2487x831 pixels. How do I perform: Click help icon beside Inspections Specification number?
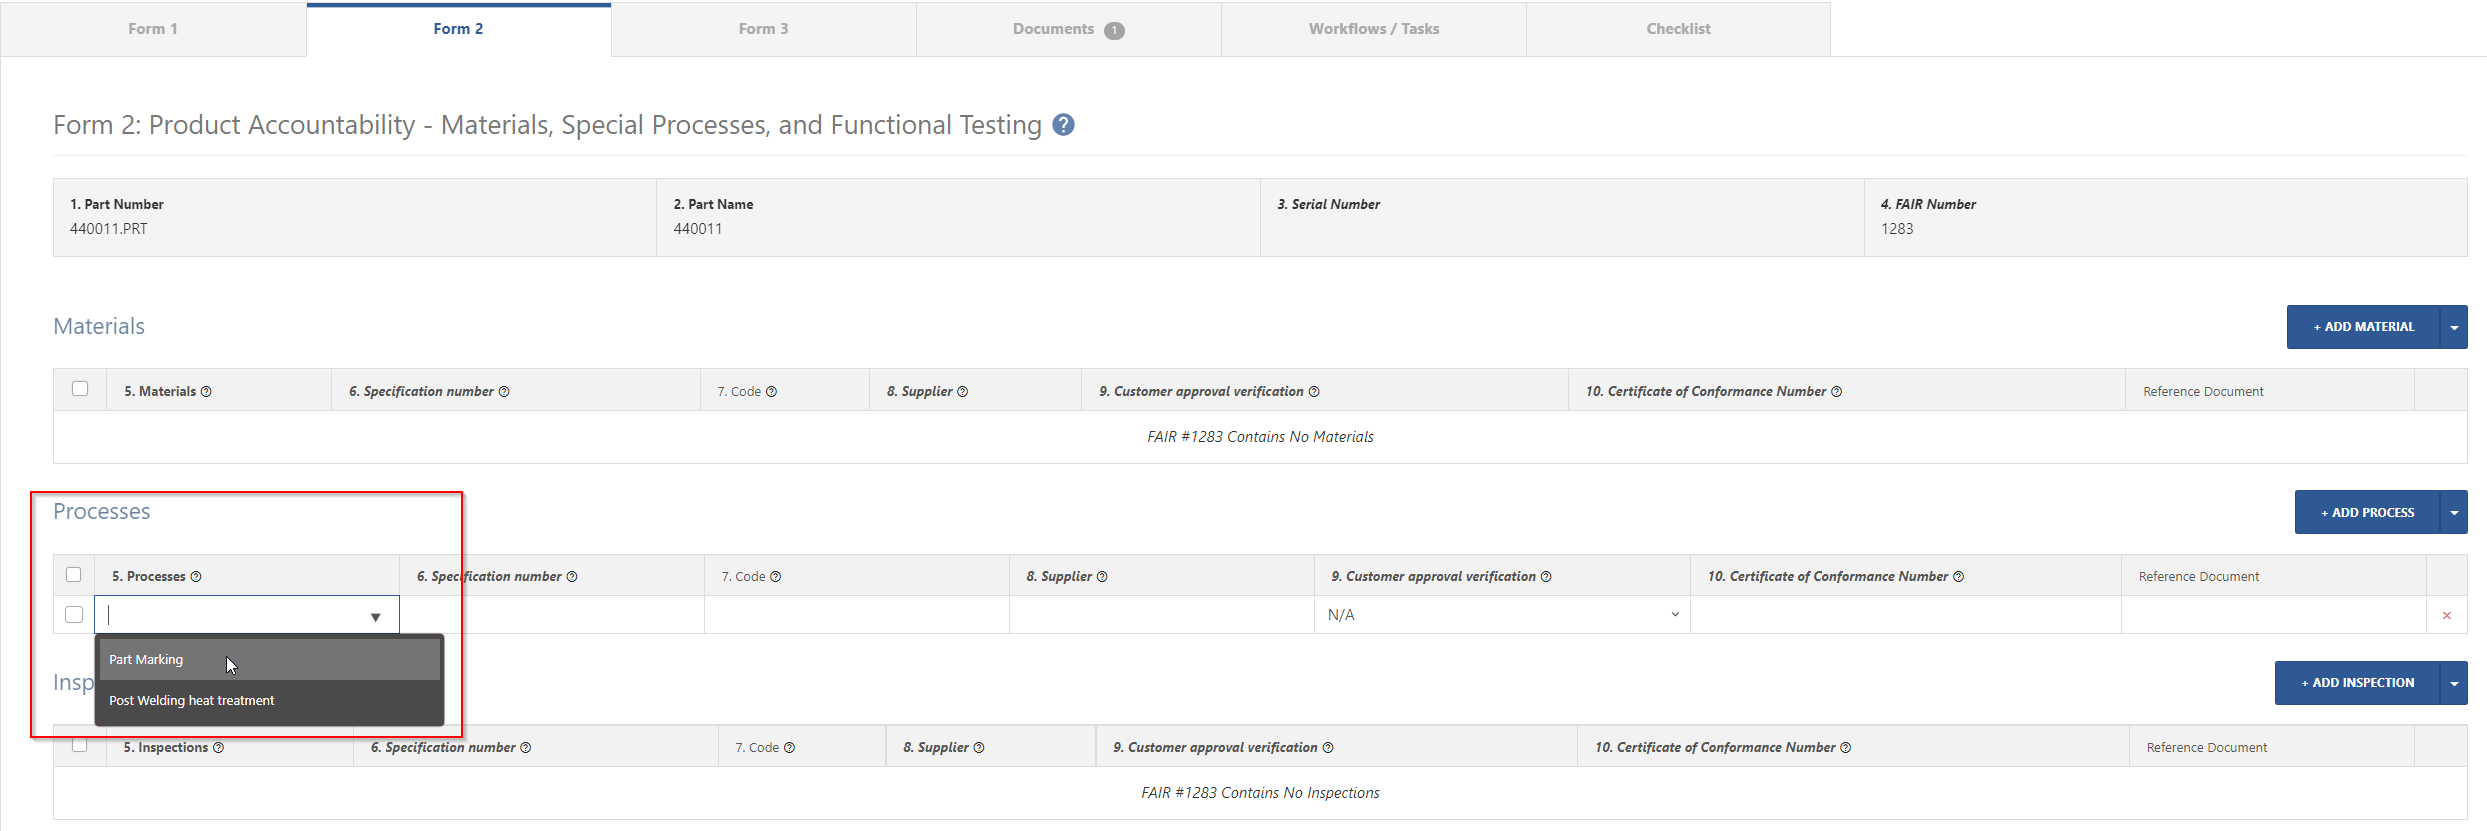click(525, 748)
